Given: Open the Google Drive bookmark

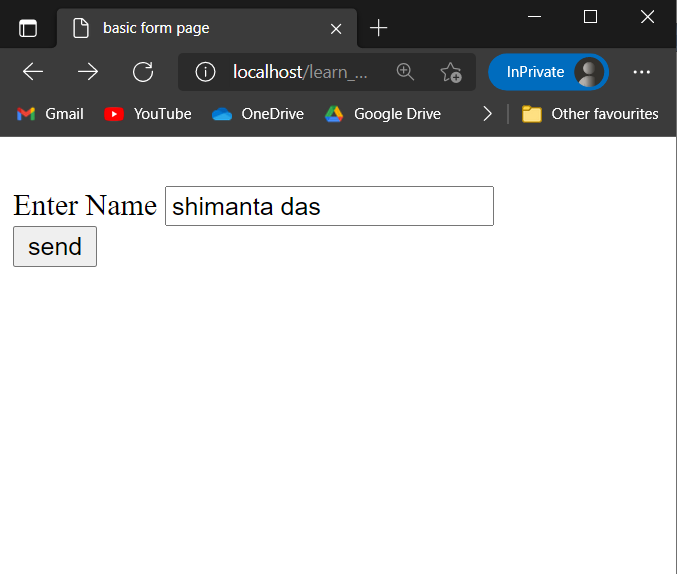Looking at the screenshot, I should pos(383,114).
